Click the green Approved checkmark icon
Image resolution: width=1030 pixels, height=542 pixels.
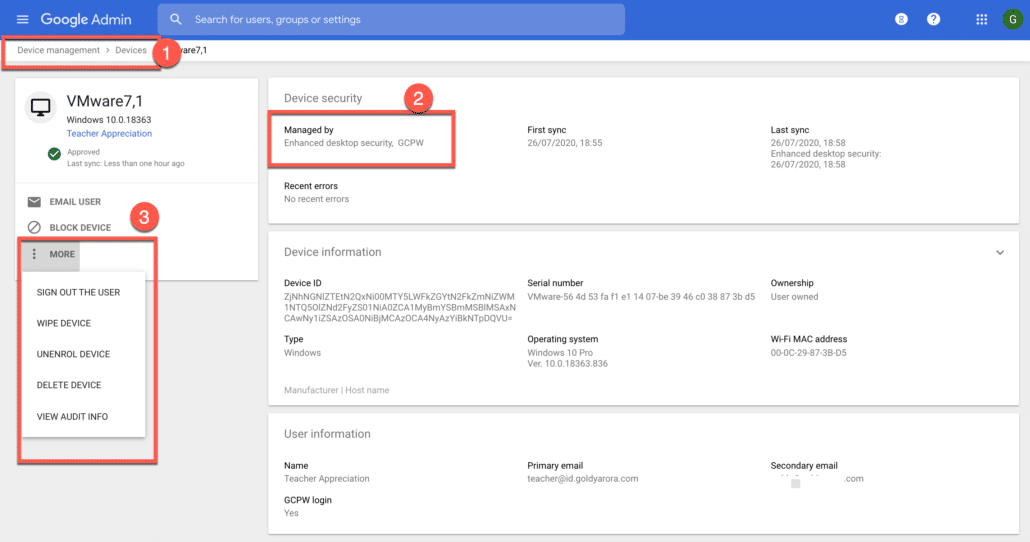55,154
